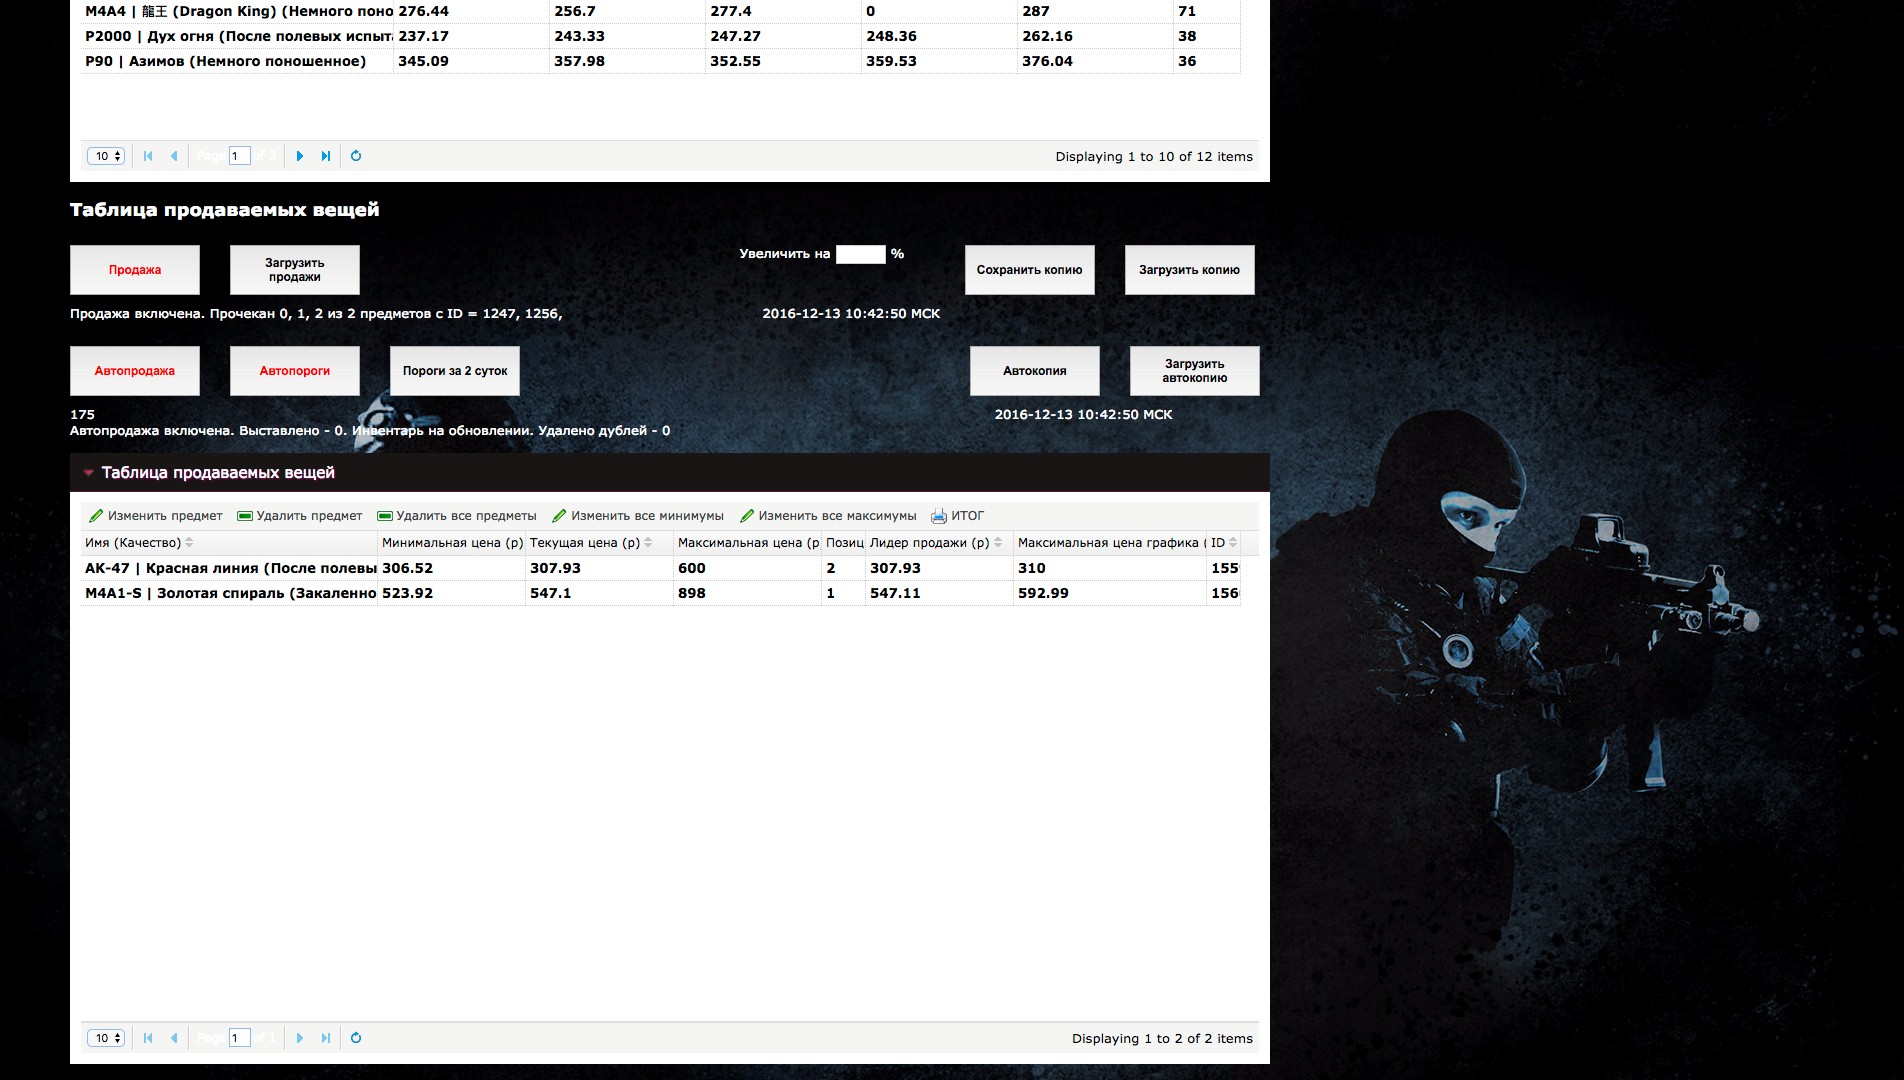This screenshot has height=1080, width=1904.
Task: Click the refresh icon in the top pager
Action: [356, 156]
